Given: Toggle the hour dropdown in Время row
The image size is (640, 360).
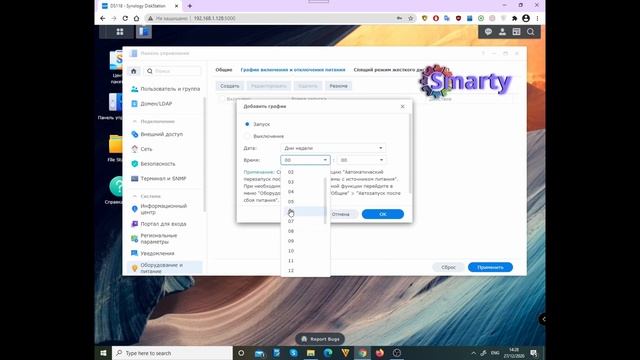Looking at the screenshot, I should pyautogui.click(x=305, y=160).
